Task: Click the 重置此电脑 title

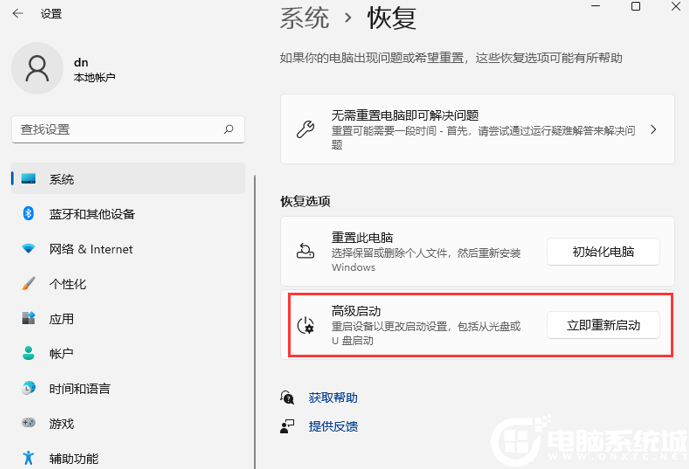Action: (362, 238)
